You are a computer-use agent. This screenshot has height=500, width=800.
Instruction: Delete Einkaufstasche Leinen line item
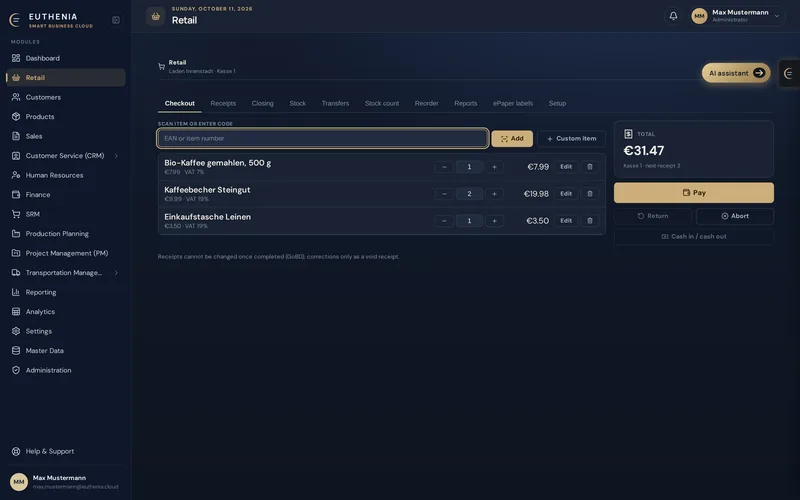coord(590,221)
